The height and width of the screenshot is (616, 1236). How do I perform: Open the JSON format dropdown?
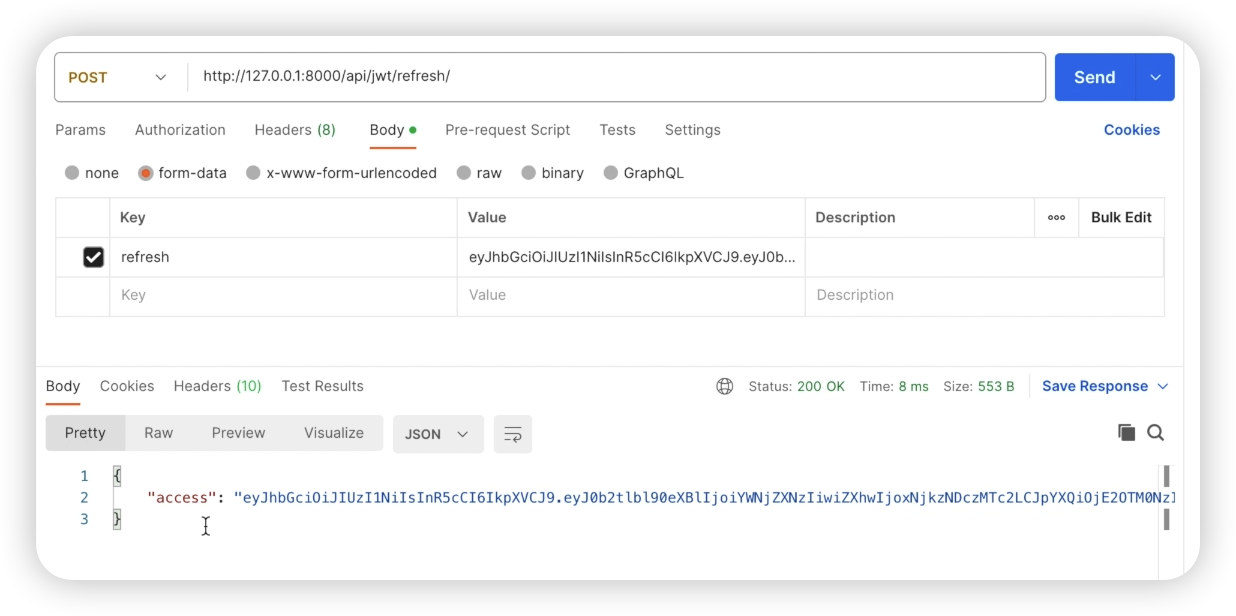pos(437,434)
